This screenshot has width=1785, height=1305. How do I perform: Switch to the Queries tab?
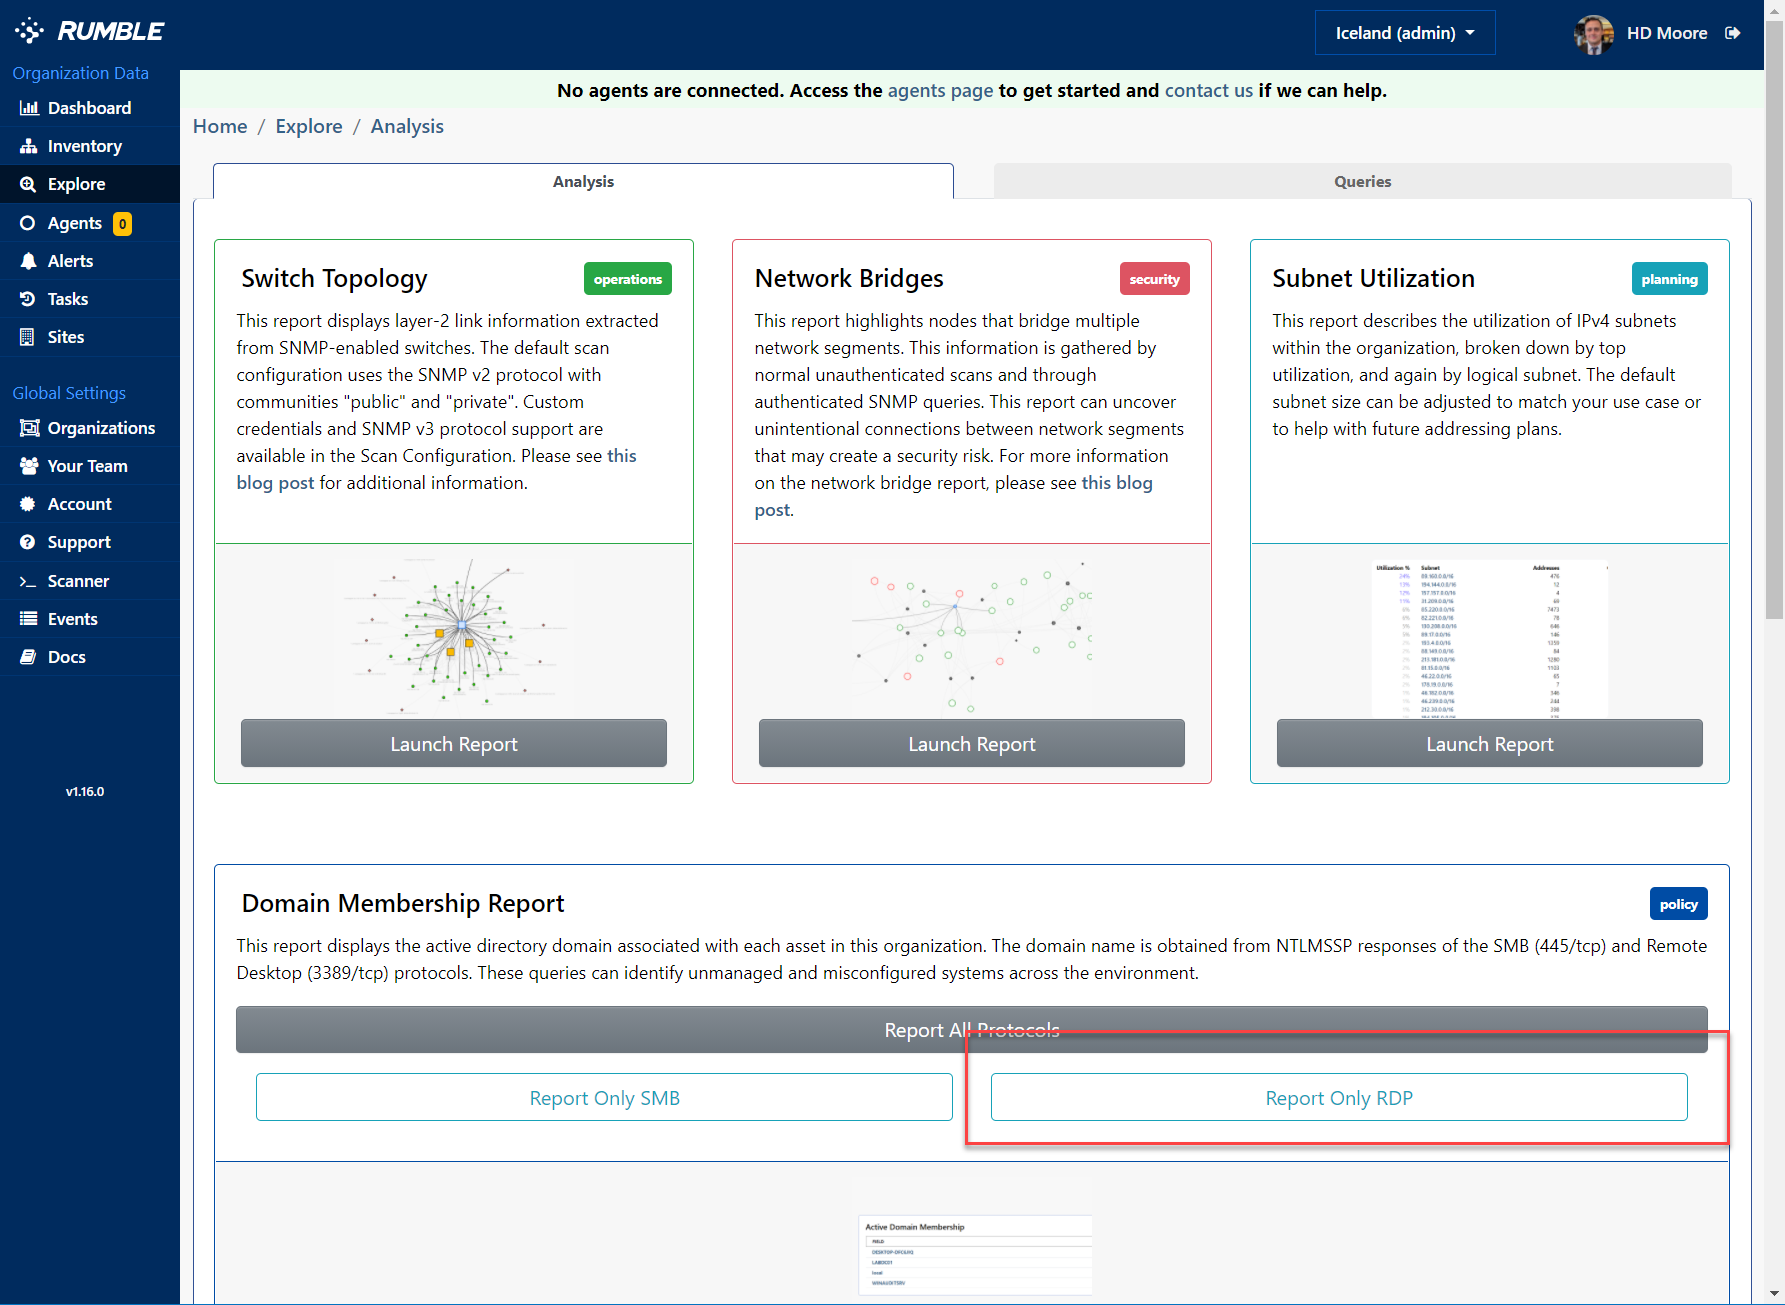tap(1362, 181)
